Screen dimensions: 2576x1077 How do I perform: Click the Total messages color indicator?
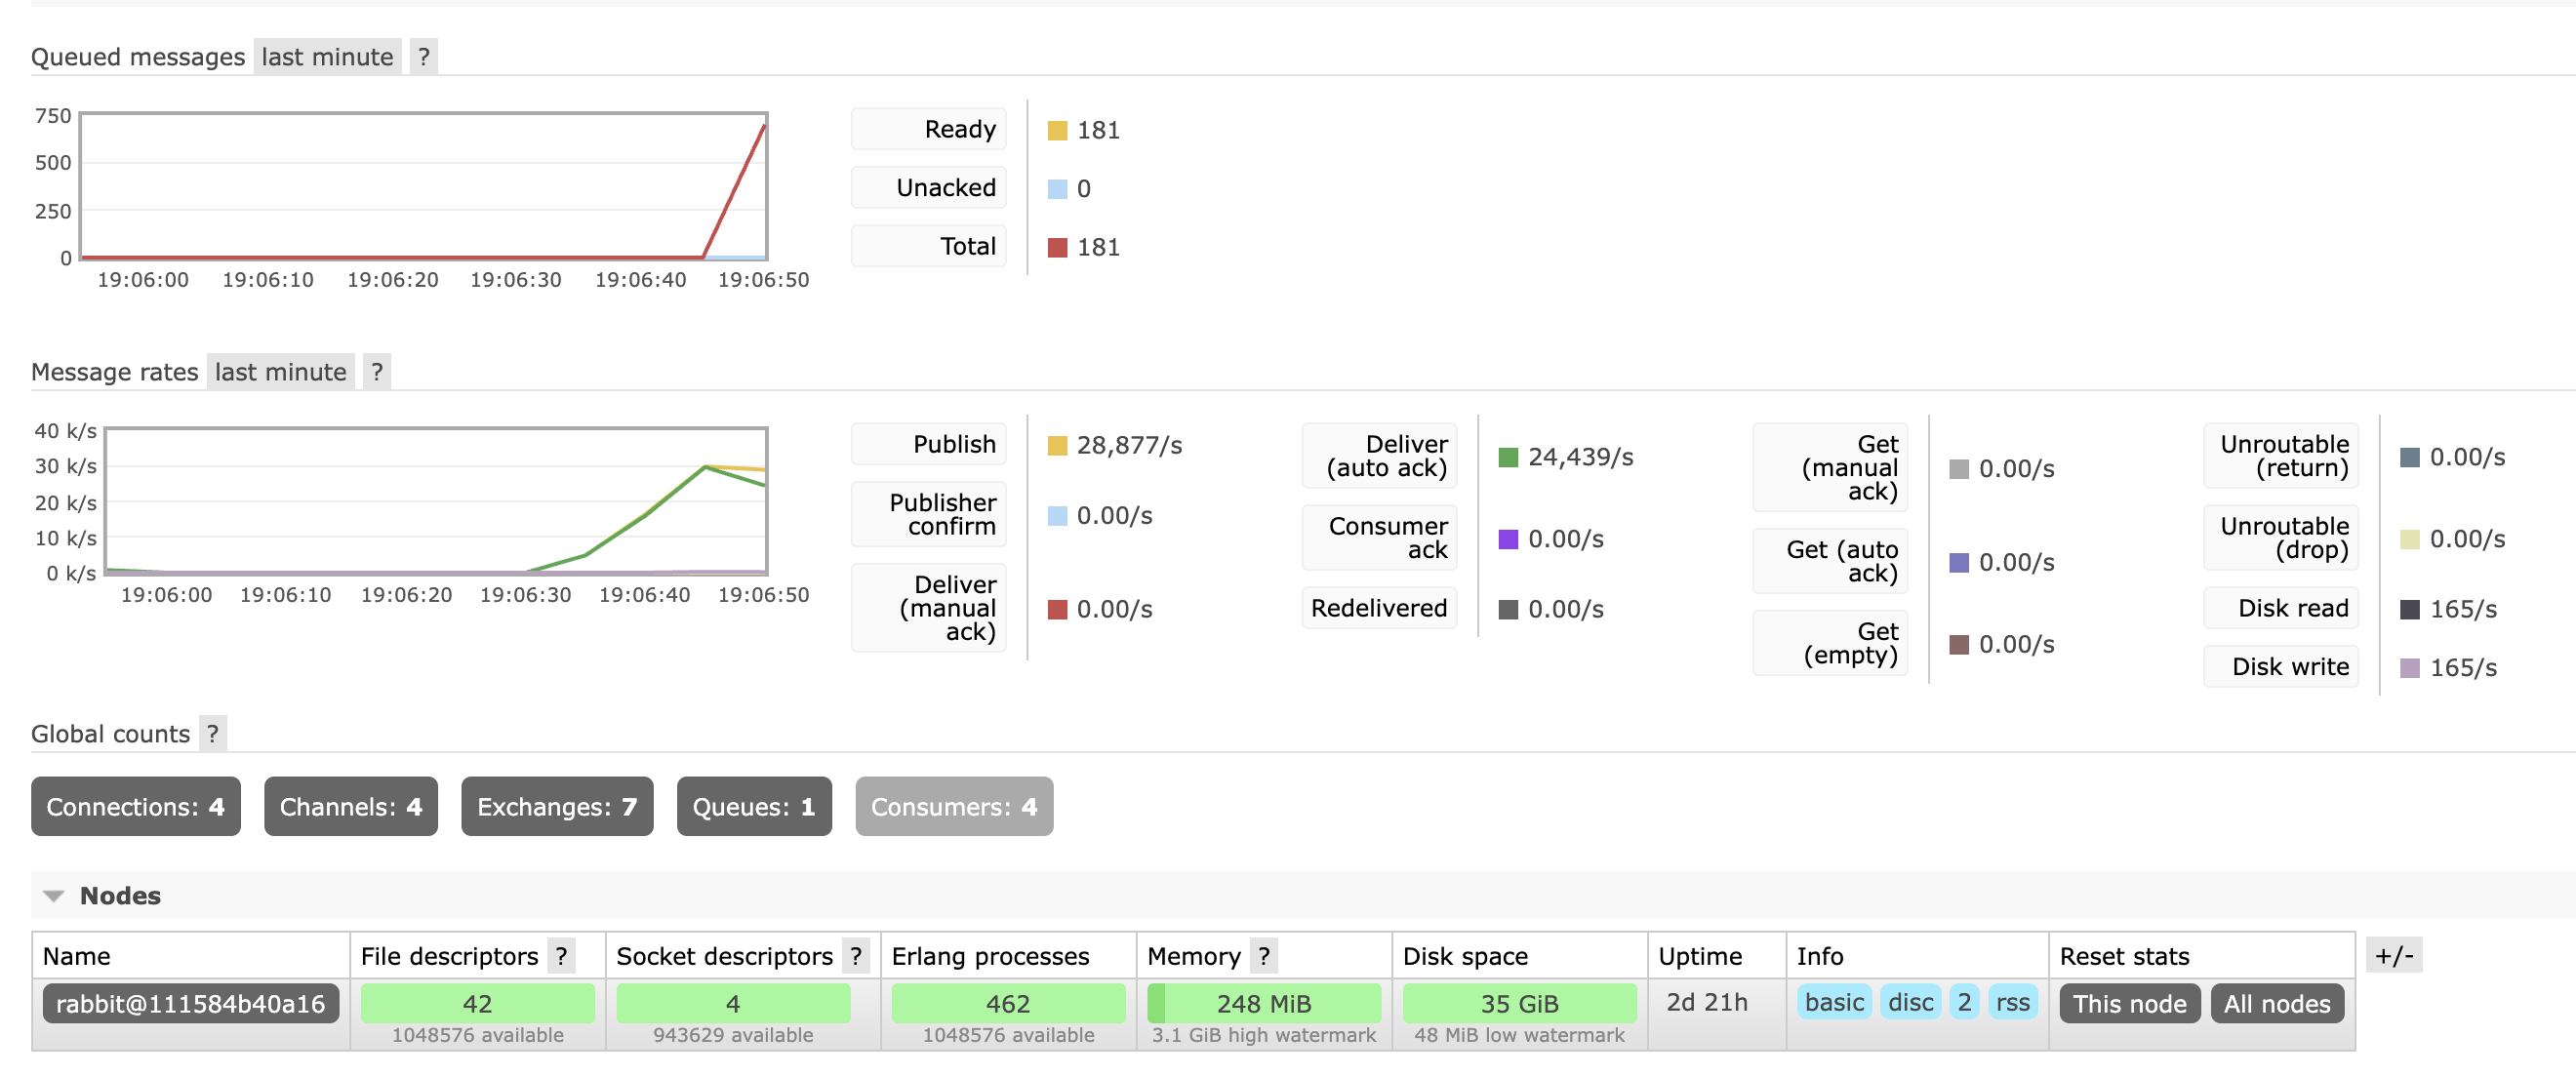click(1050, 246)
